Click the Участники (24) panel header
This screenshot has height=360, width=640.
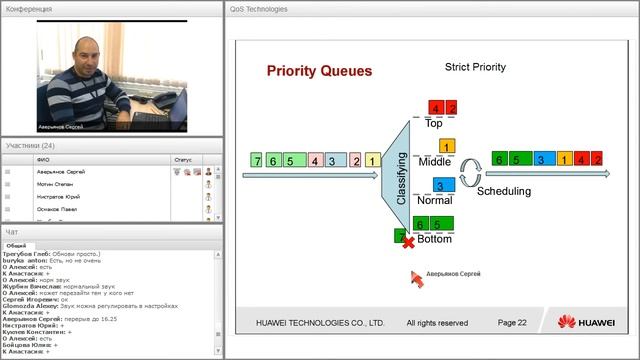point(112,146)
